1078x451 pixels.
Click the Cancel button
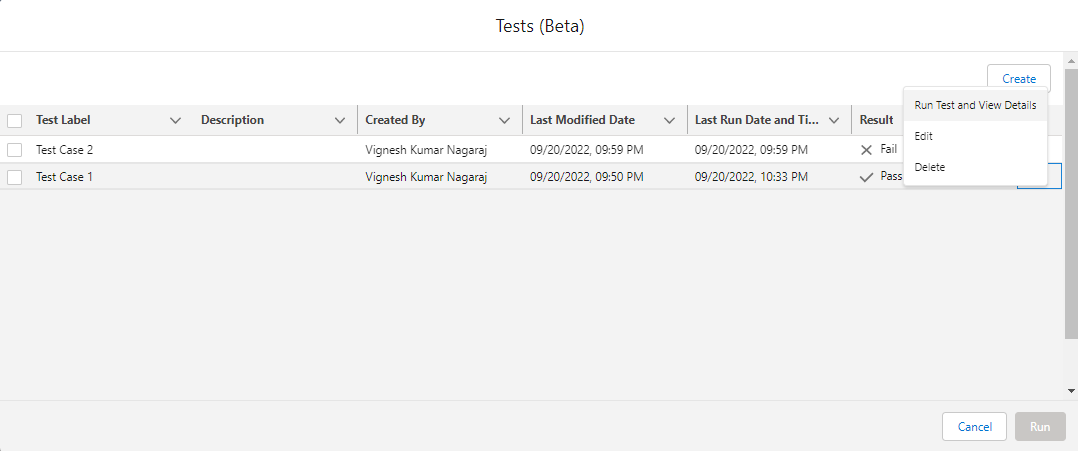pyautogui.click(x=974, y=427)
